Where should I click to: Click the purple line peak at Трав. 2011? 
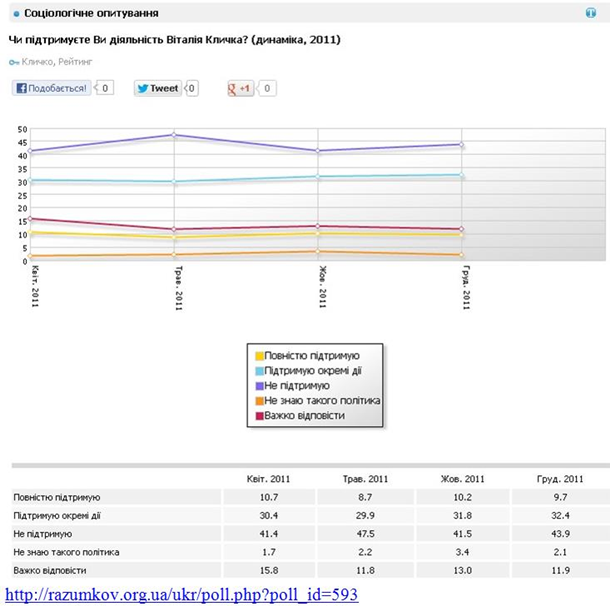[175, 135]
